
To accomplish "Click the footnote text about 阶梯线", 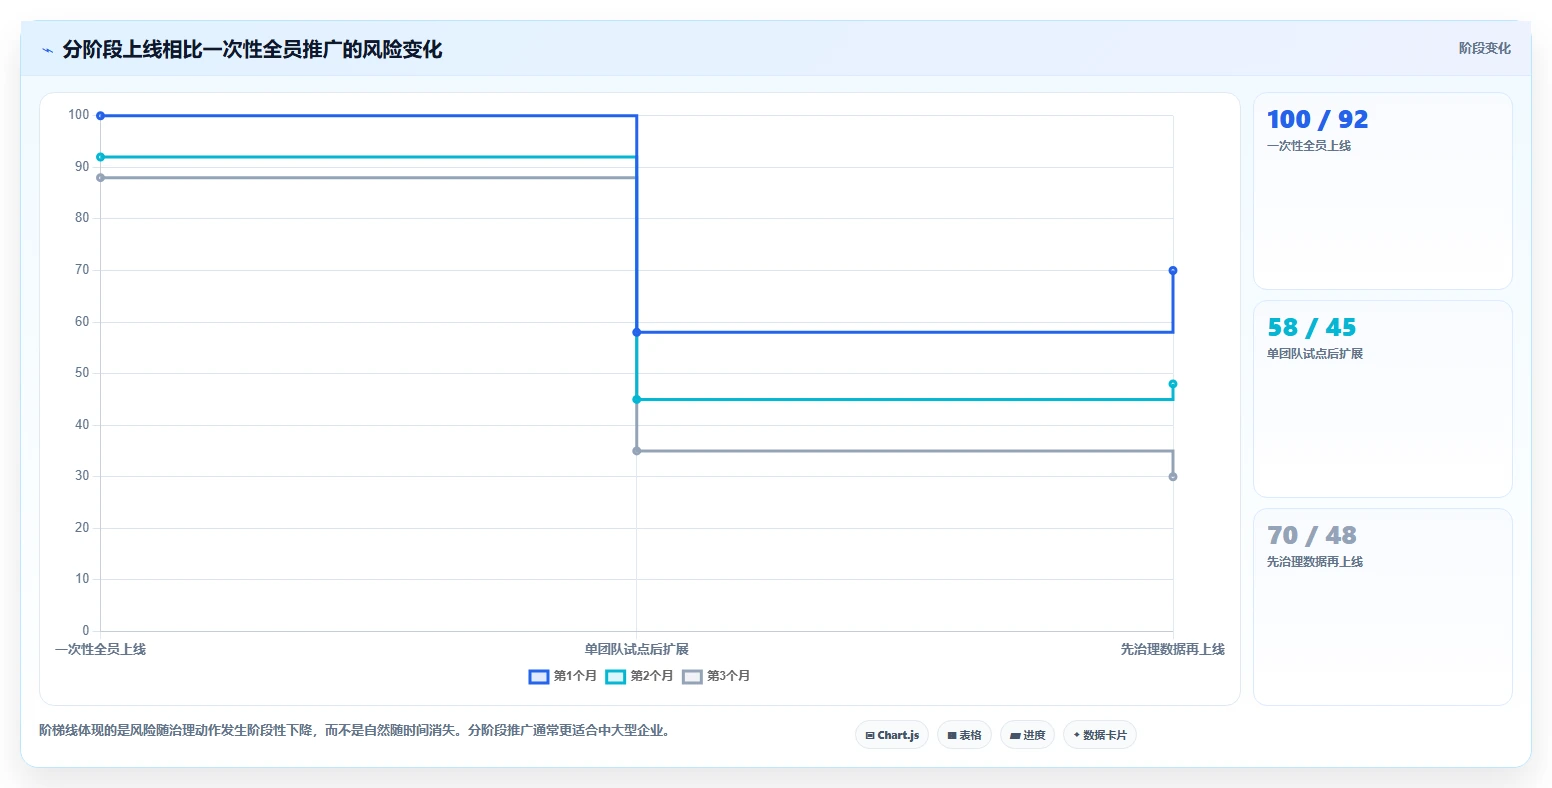I will coord(354,731).
